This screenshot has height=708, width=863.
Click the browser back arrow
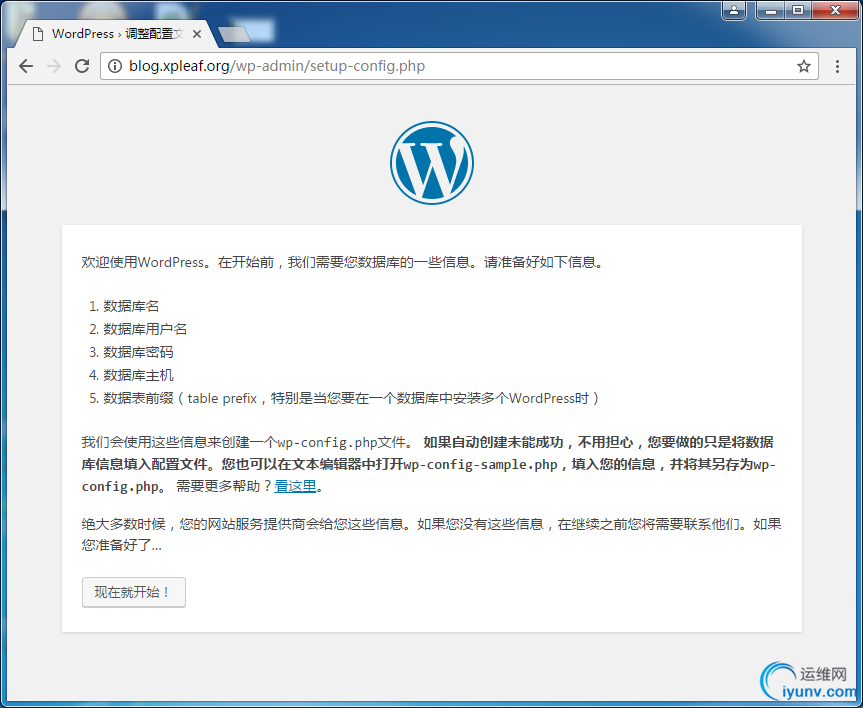[26, 67]
